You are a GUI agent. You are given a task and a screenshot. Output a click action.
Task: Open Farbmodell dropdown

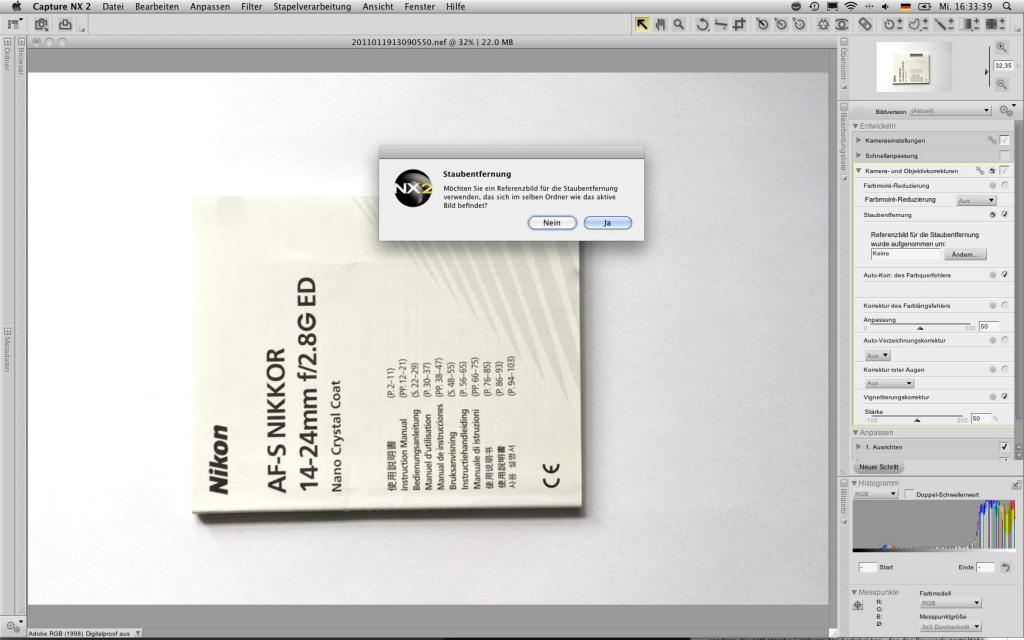click(950, 603)
